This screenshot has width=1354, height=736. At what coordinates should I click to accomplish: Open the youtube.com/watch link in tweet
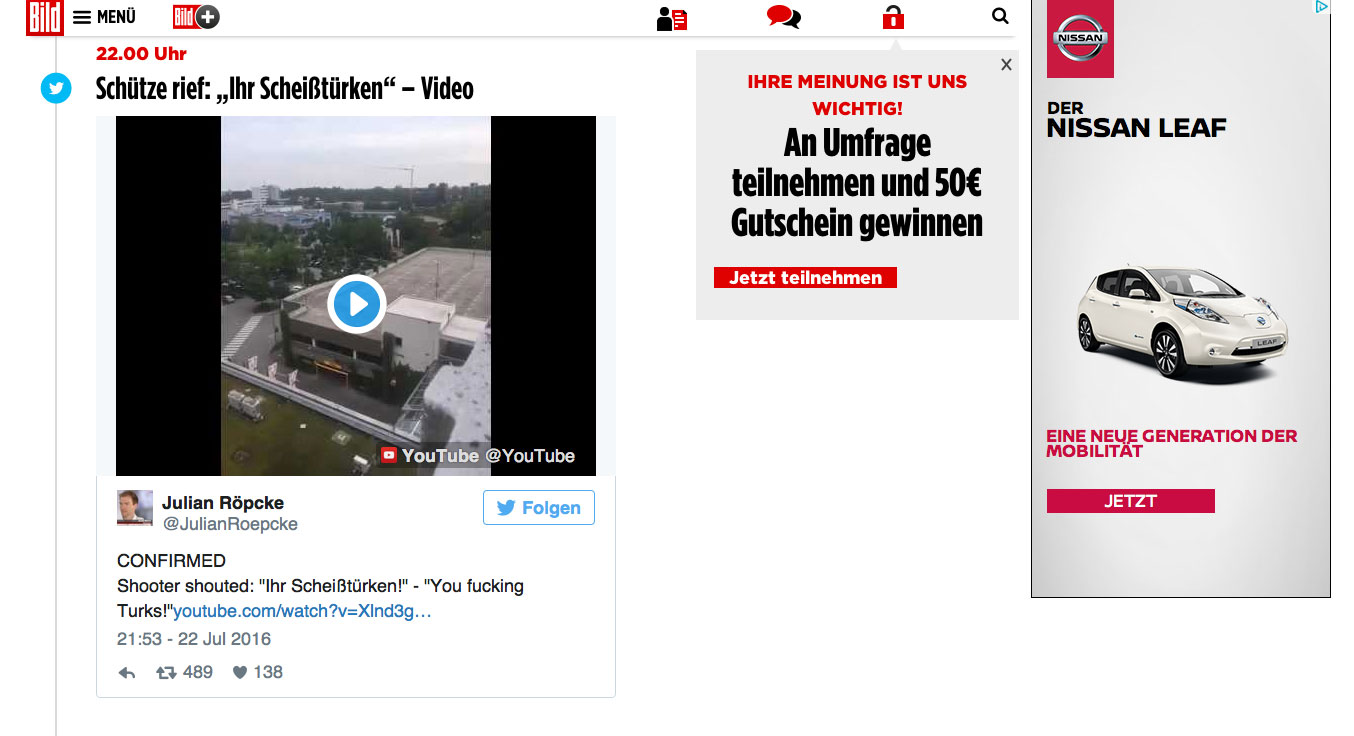pyautogui.click(x=302, y=611)
